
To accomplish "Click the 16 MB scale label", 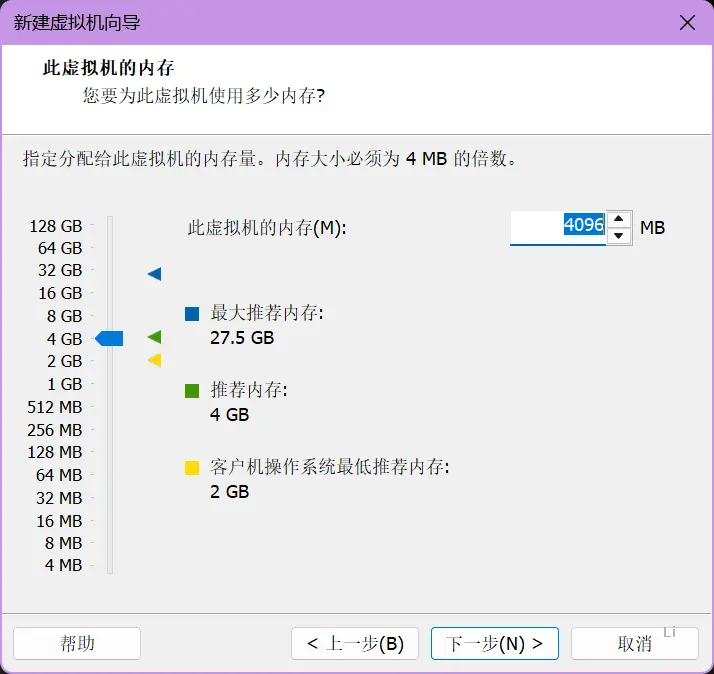I will (x=59, y=521).
